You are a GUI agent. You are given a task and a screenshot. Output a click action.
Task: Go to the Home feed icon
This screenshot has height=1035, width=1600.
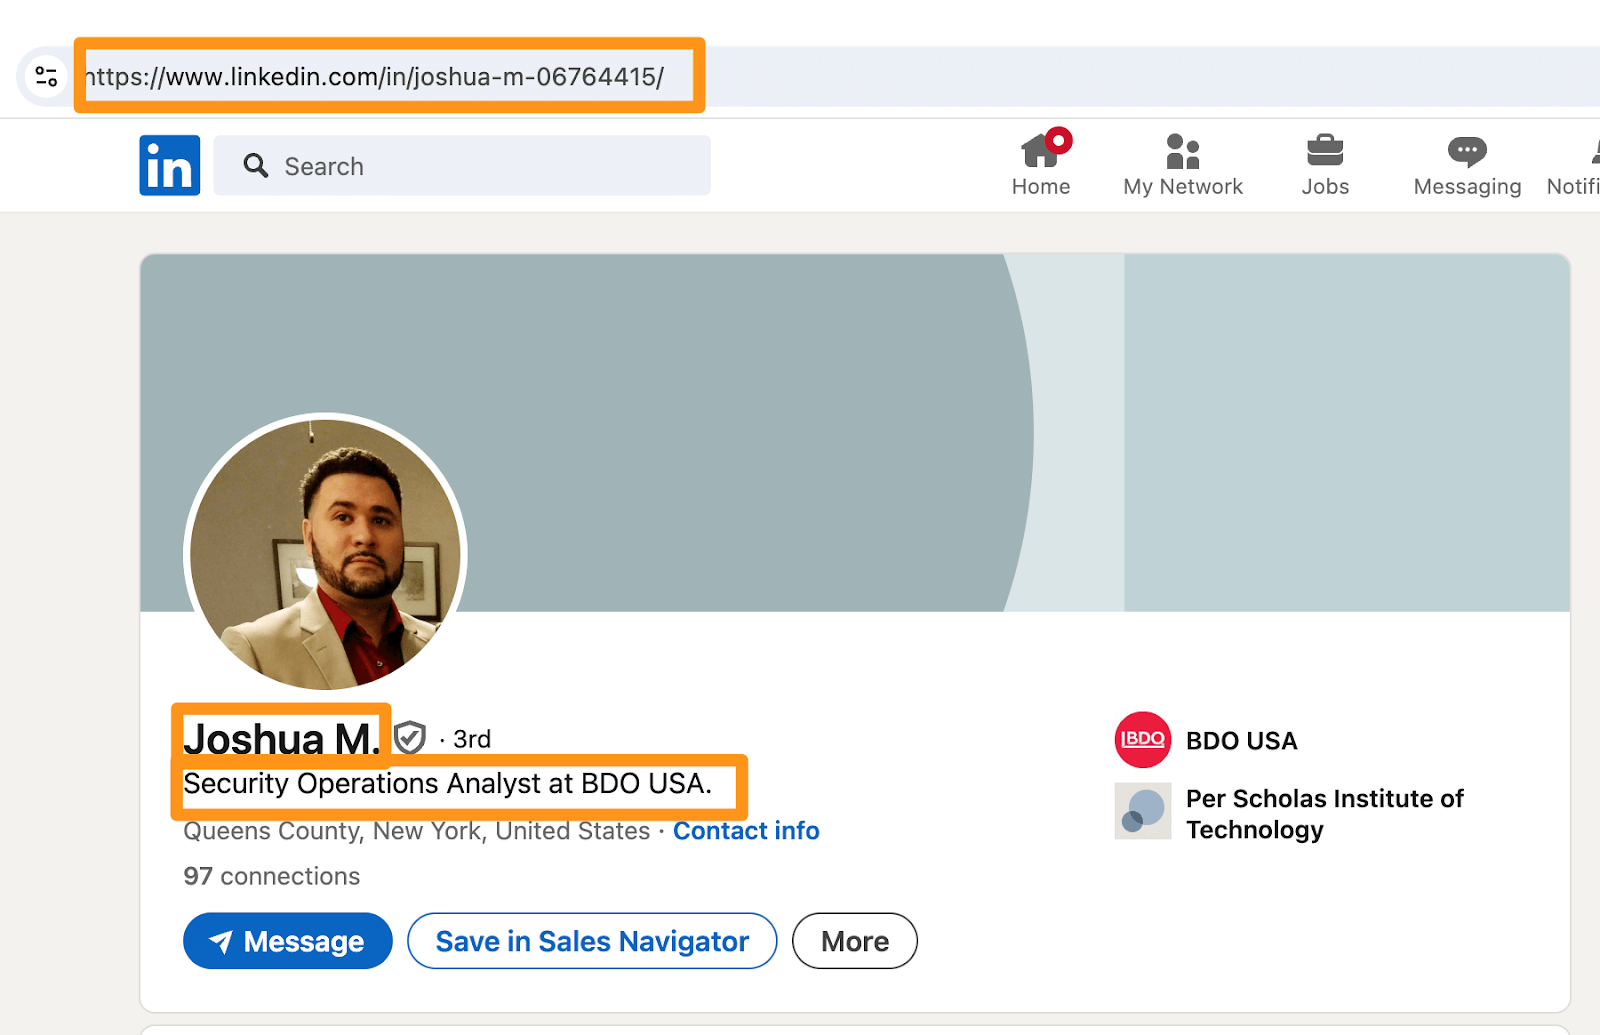click(x=1040, y=152)
